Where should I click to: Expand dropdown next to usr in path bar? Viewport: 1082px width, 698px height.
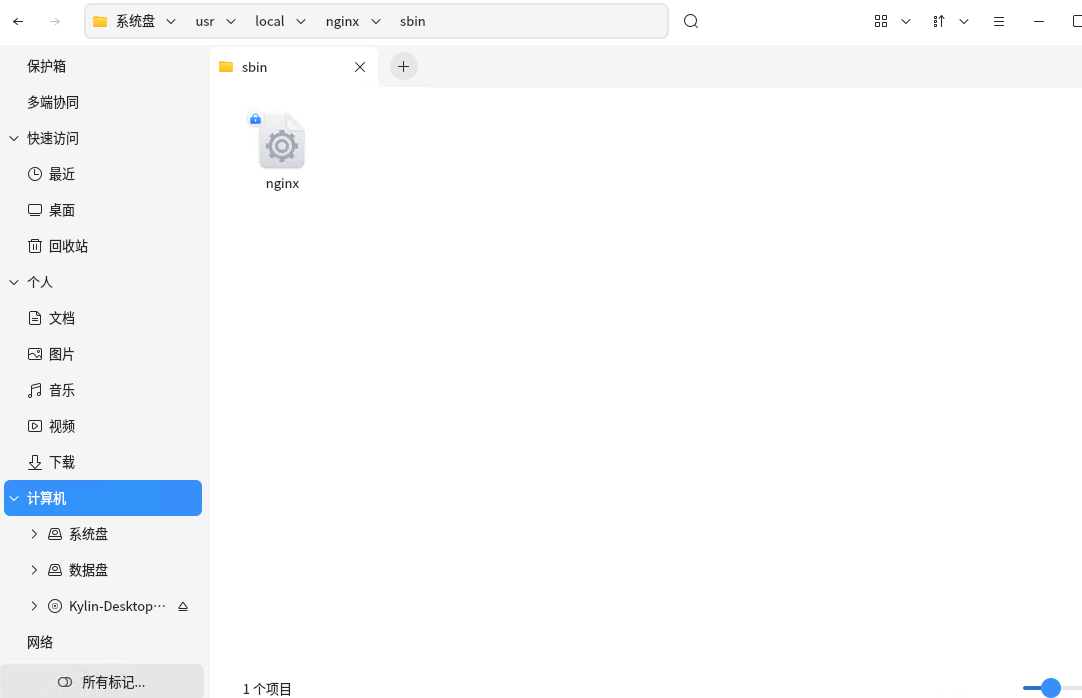tap(231, 21)
